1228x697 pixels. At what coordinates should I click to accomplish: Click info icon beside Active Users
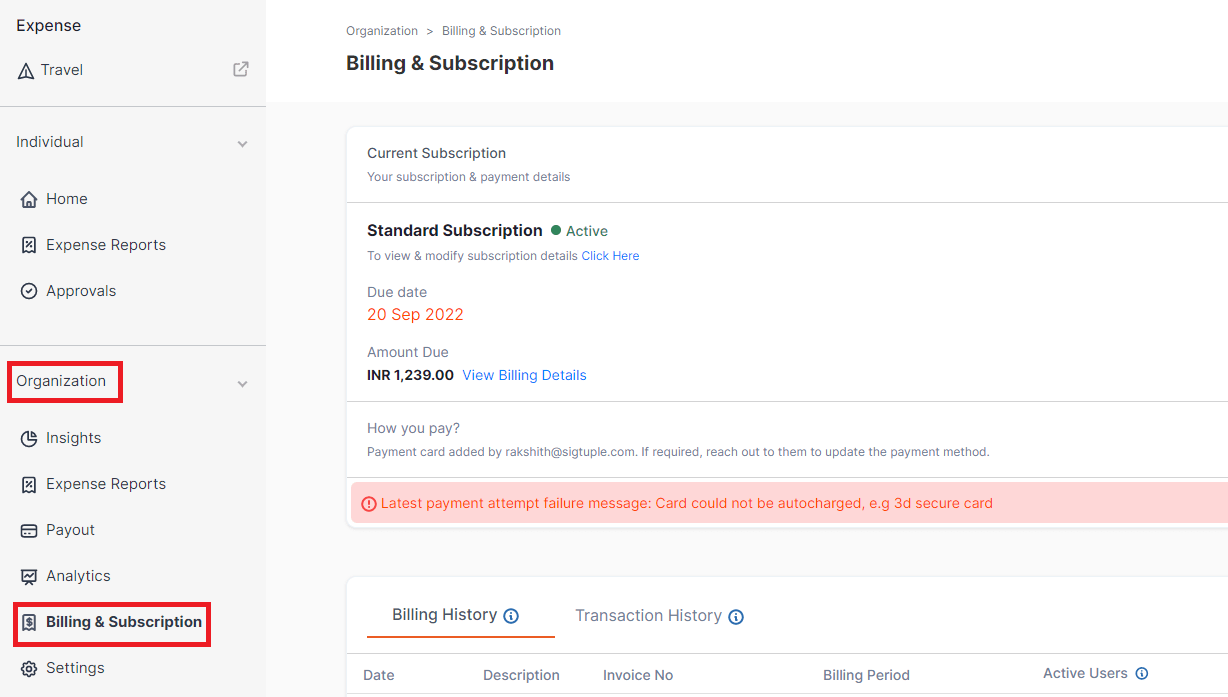pyautogui.click(x=1142, y=674)
